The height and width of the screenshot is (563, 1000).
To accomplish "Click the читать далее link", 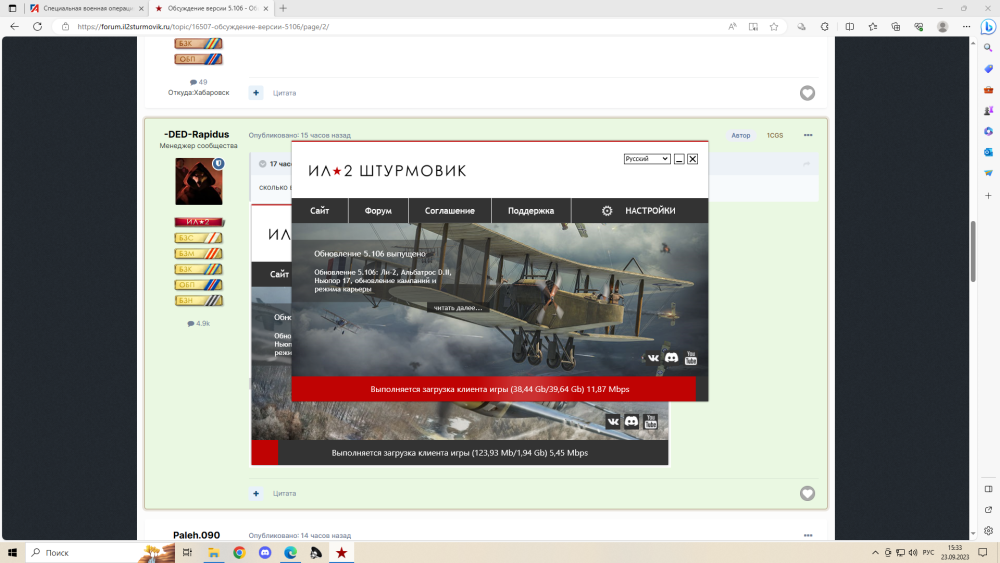I will [x=458, y=308].
